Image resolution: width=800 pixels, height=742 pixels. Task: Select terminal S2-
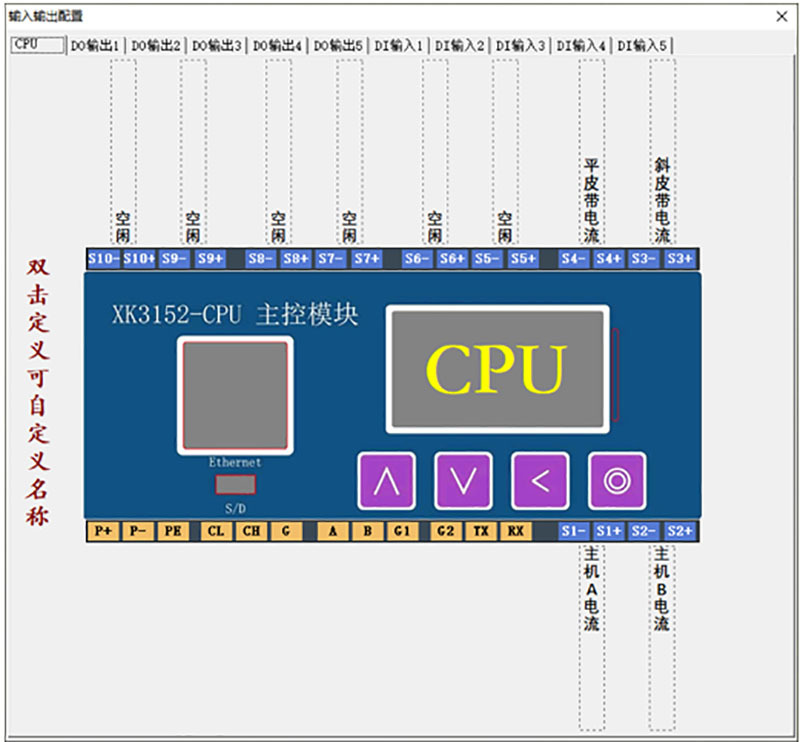644,531
